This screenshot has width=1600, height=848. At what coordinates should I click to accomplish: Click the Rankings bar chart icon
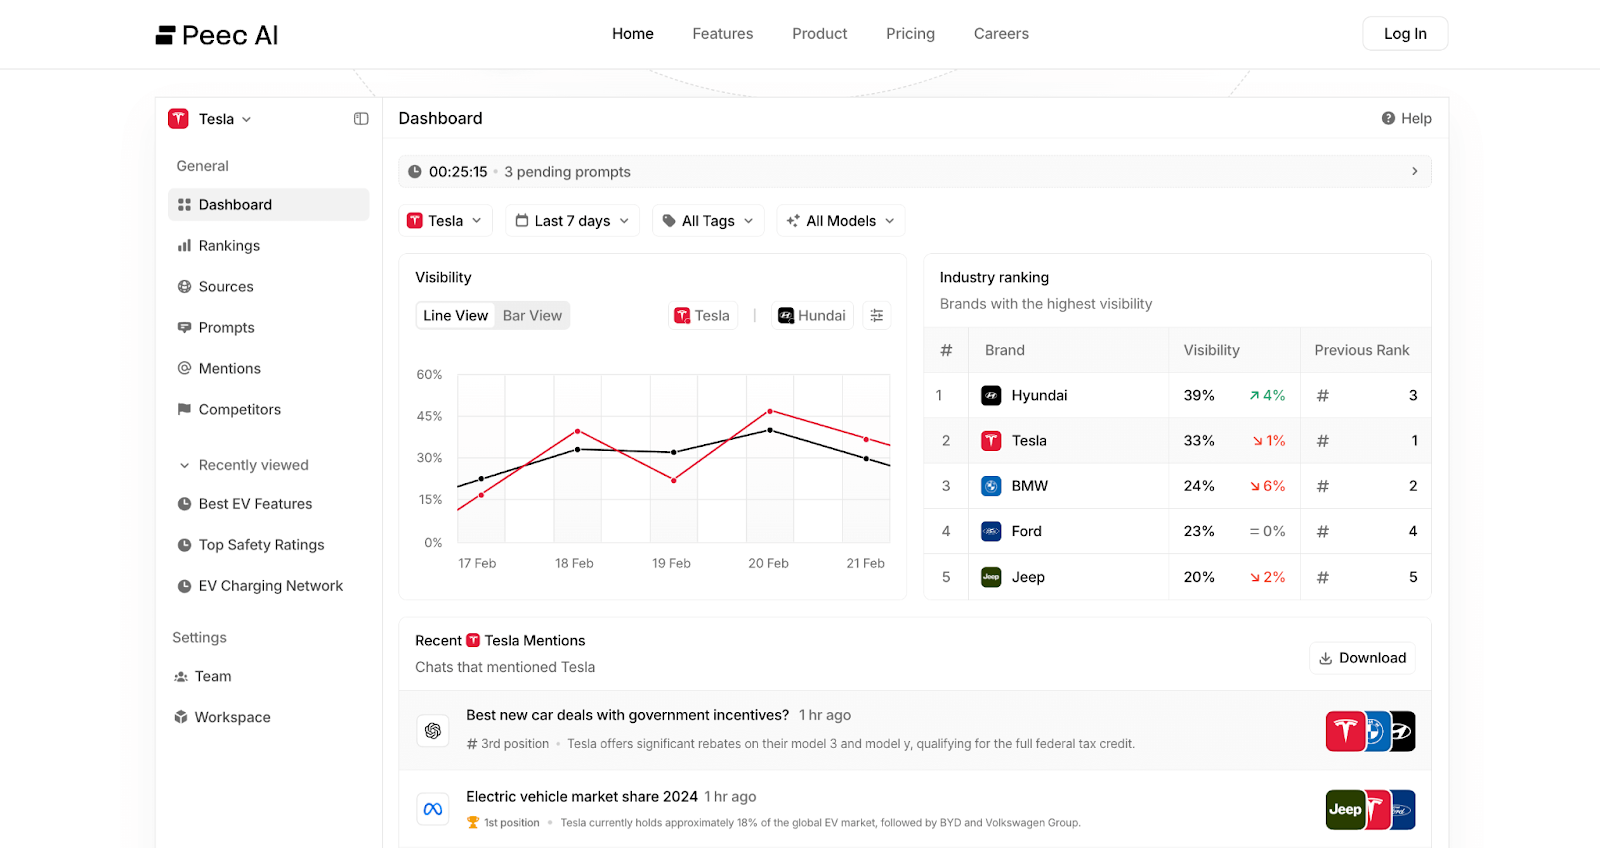(184, 245)
